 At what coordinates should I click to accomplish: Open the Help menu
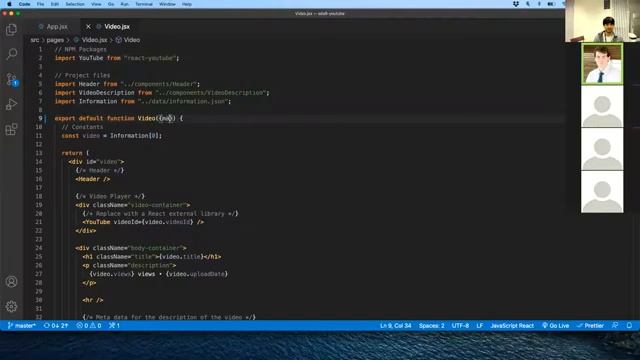(x=187, y=4)
